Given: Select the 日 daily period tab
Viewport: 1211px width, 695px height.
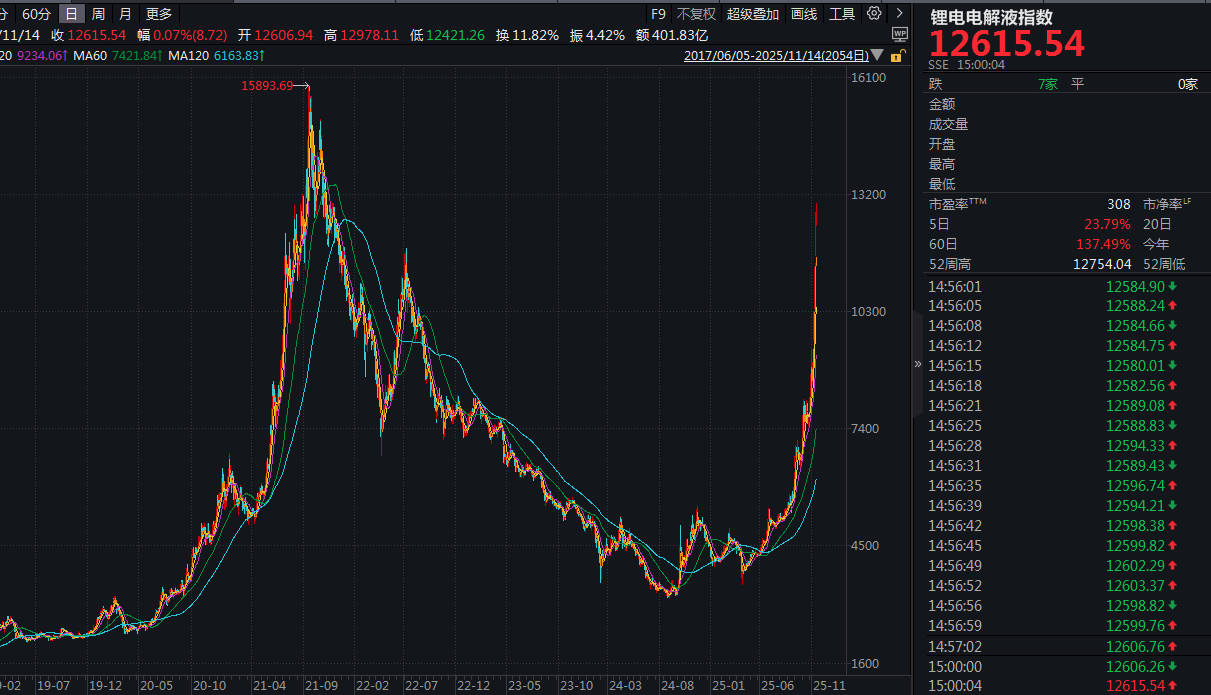Looking at the screenshot, I should click(72, 14).
